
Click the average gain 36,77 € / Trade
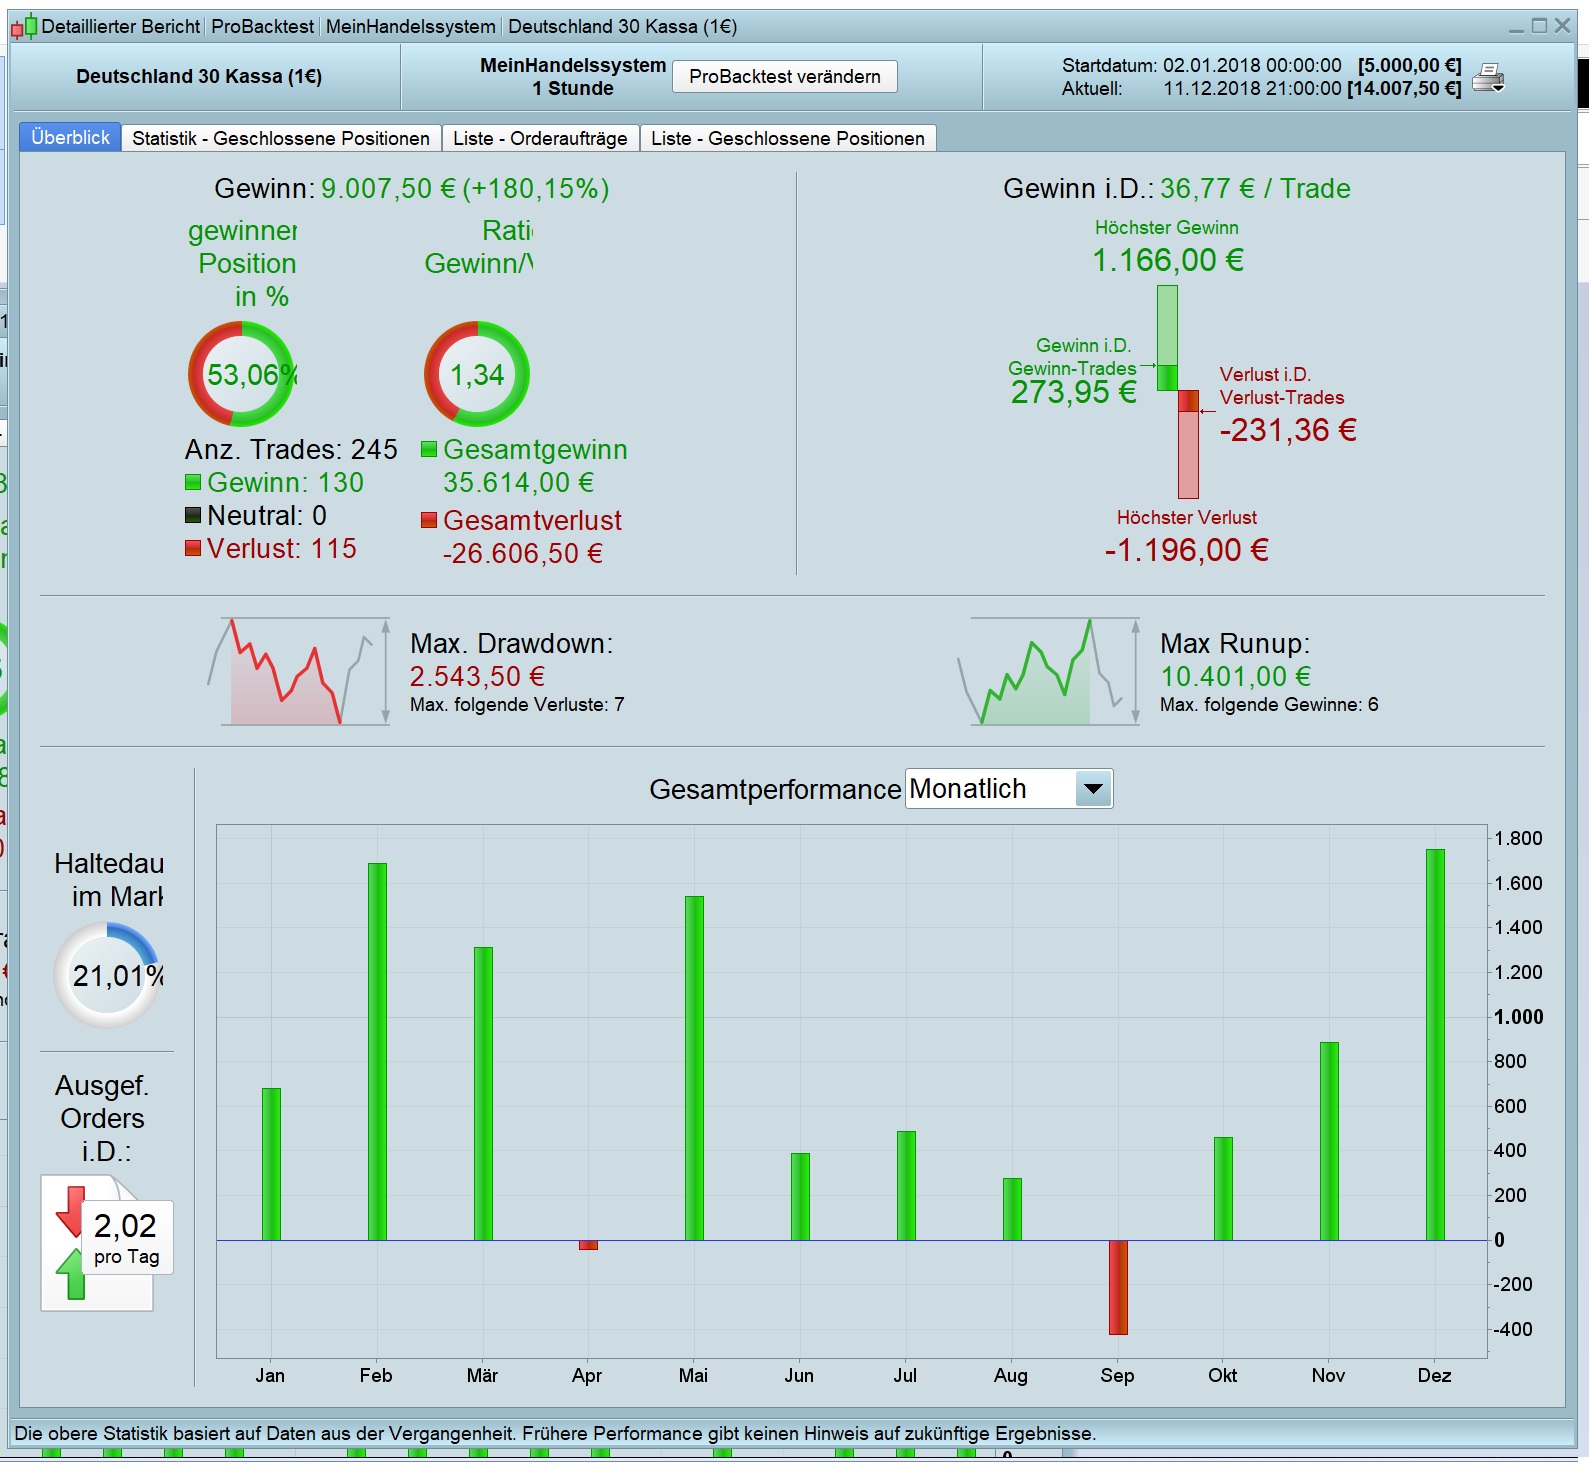[x=1255, y=188]
